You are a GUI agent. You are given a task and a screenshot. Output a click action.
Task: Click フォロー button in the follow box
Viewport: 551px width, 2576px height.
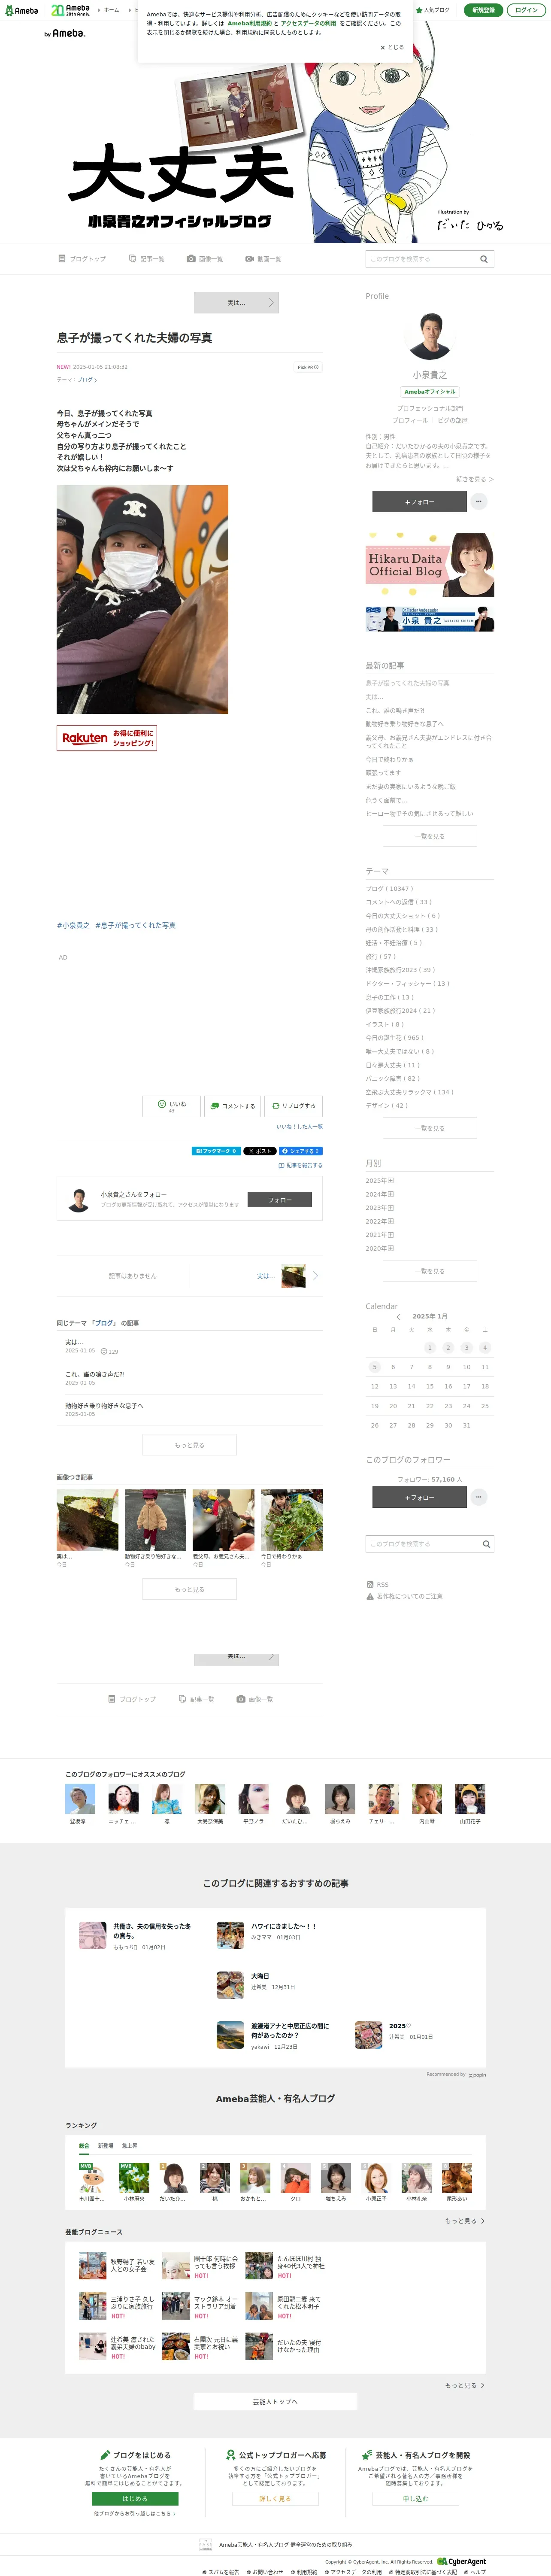(x=280, y=1200)
